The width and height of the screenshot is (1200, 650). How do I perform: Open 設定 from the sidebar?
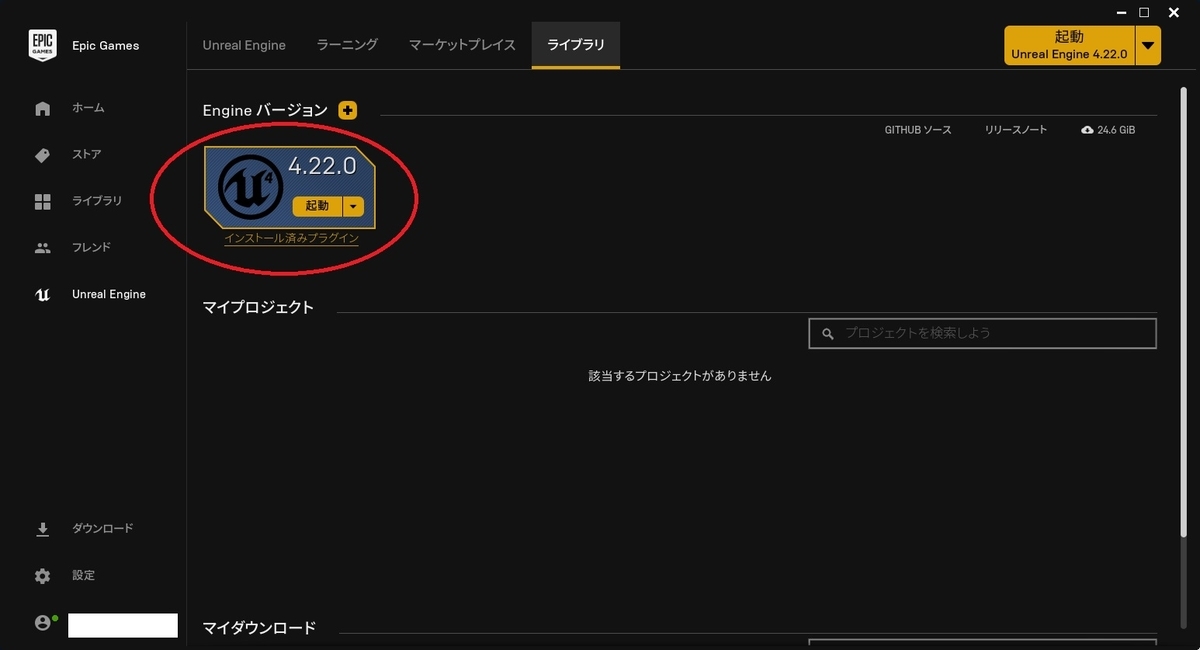click(x=84, y=575)
